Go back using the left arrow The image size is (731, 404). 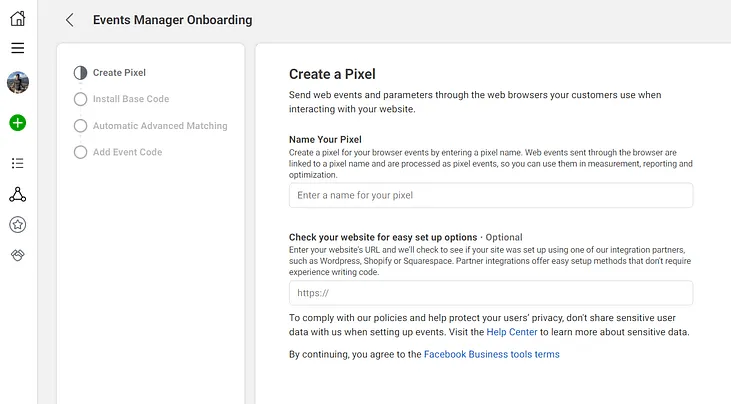(x=69, y=20)
